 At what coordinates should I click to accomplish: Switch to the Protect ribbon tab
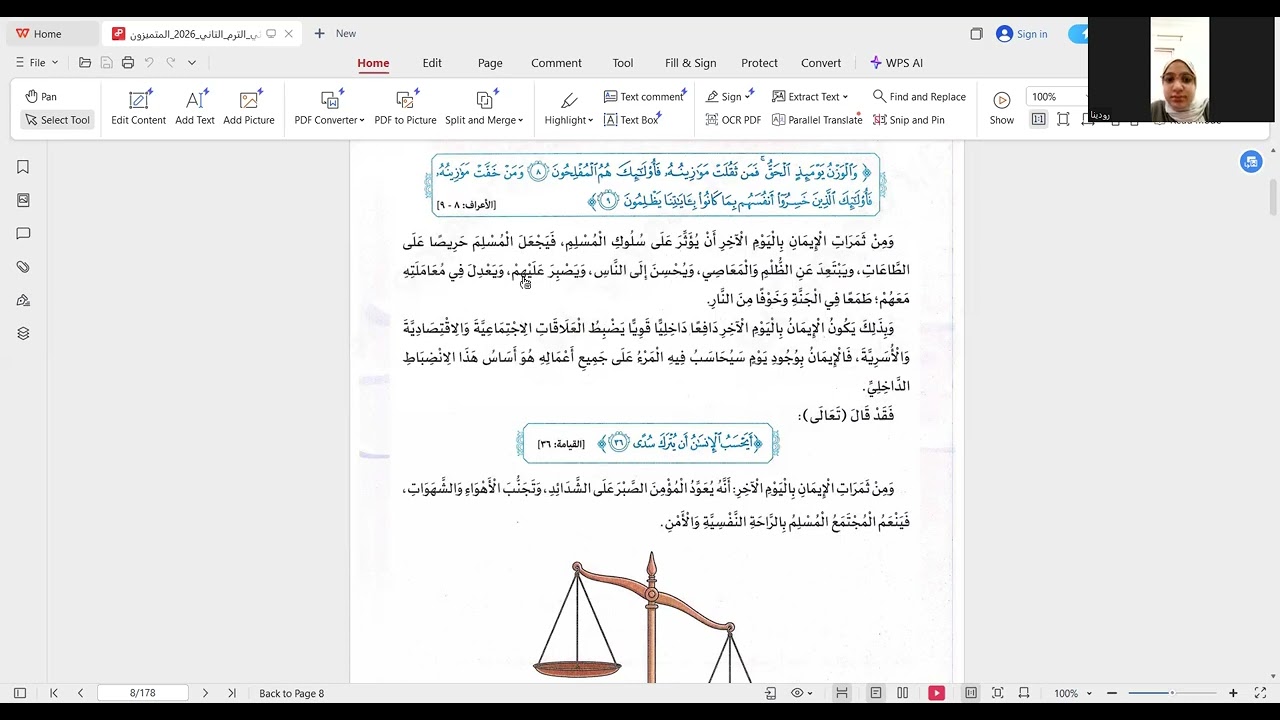(759, 63)
